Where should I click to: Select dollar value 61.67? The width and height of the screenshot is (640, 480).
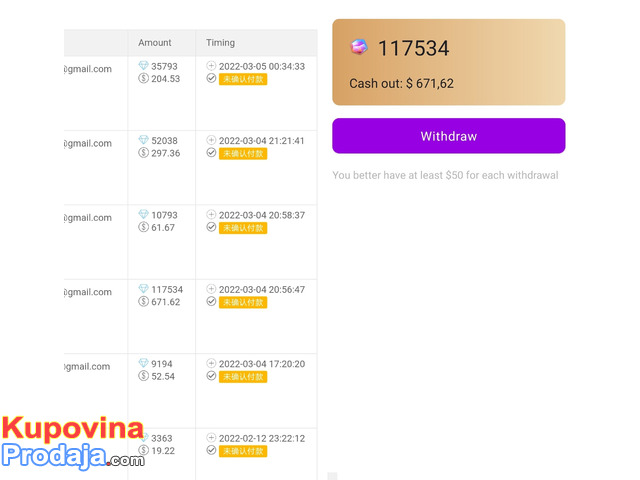(163, 228)
